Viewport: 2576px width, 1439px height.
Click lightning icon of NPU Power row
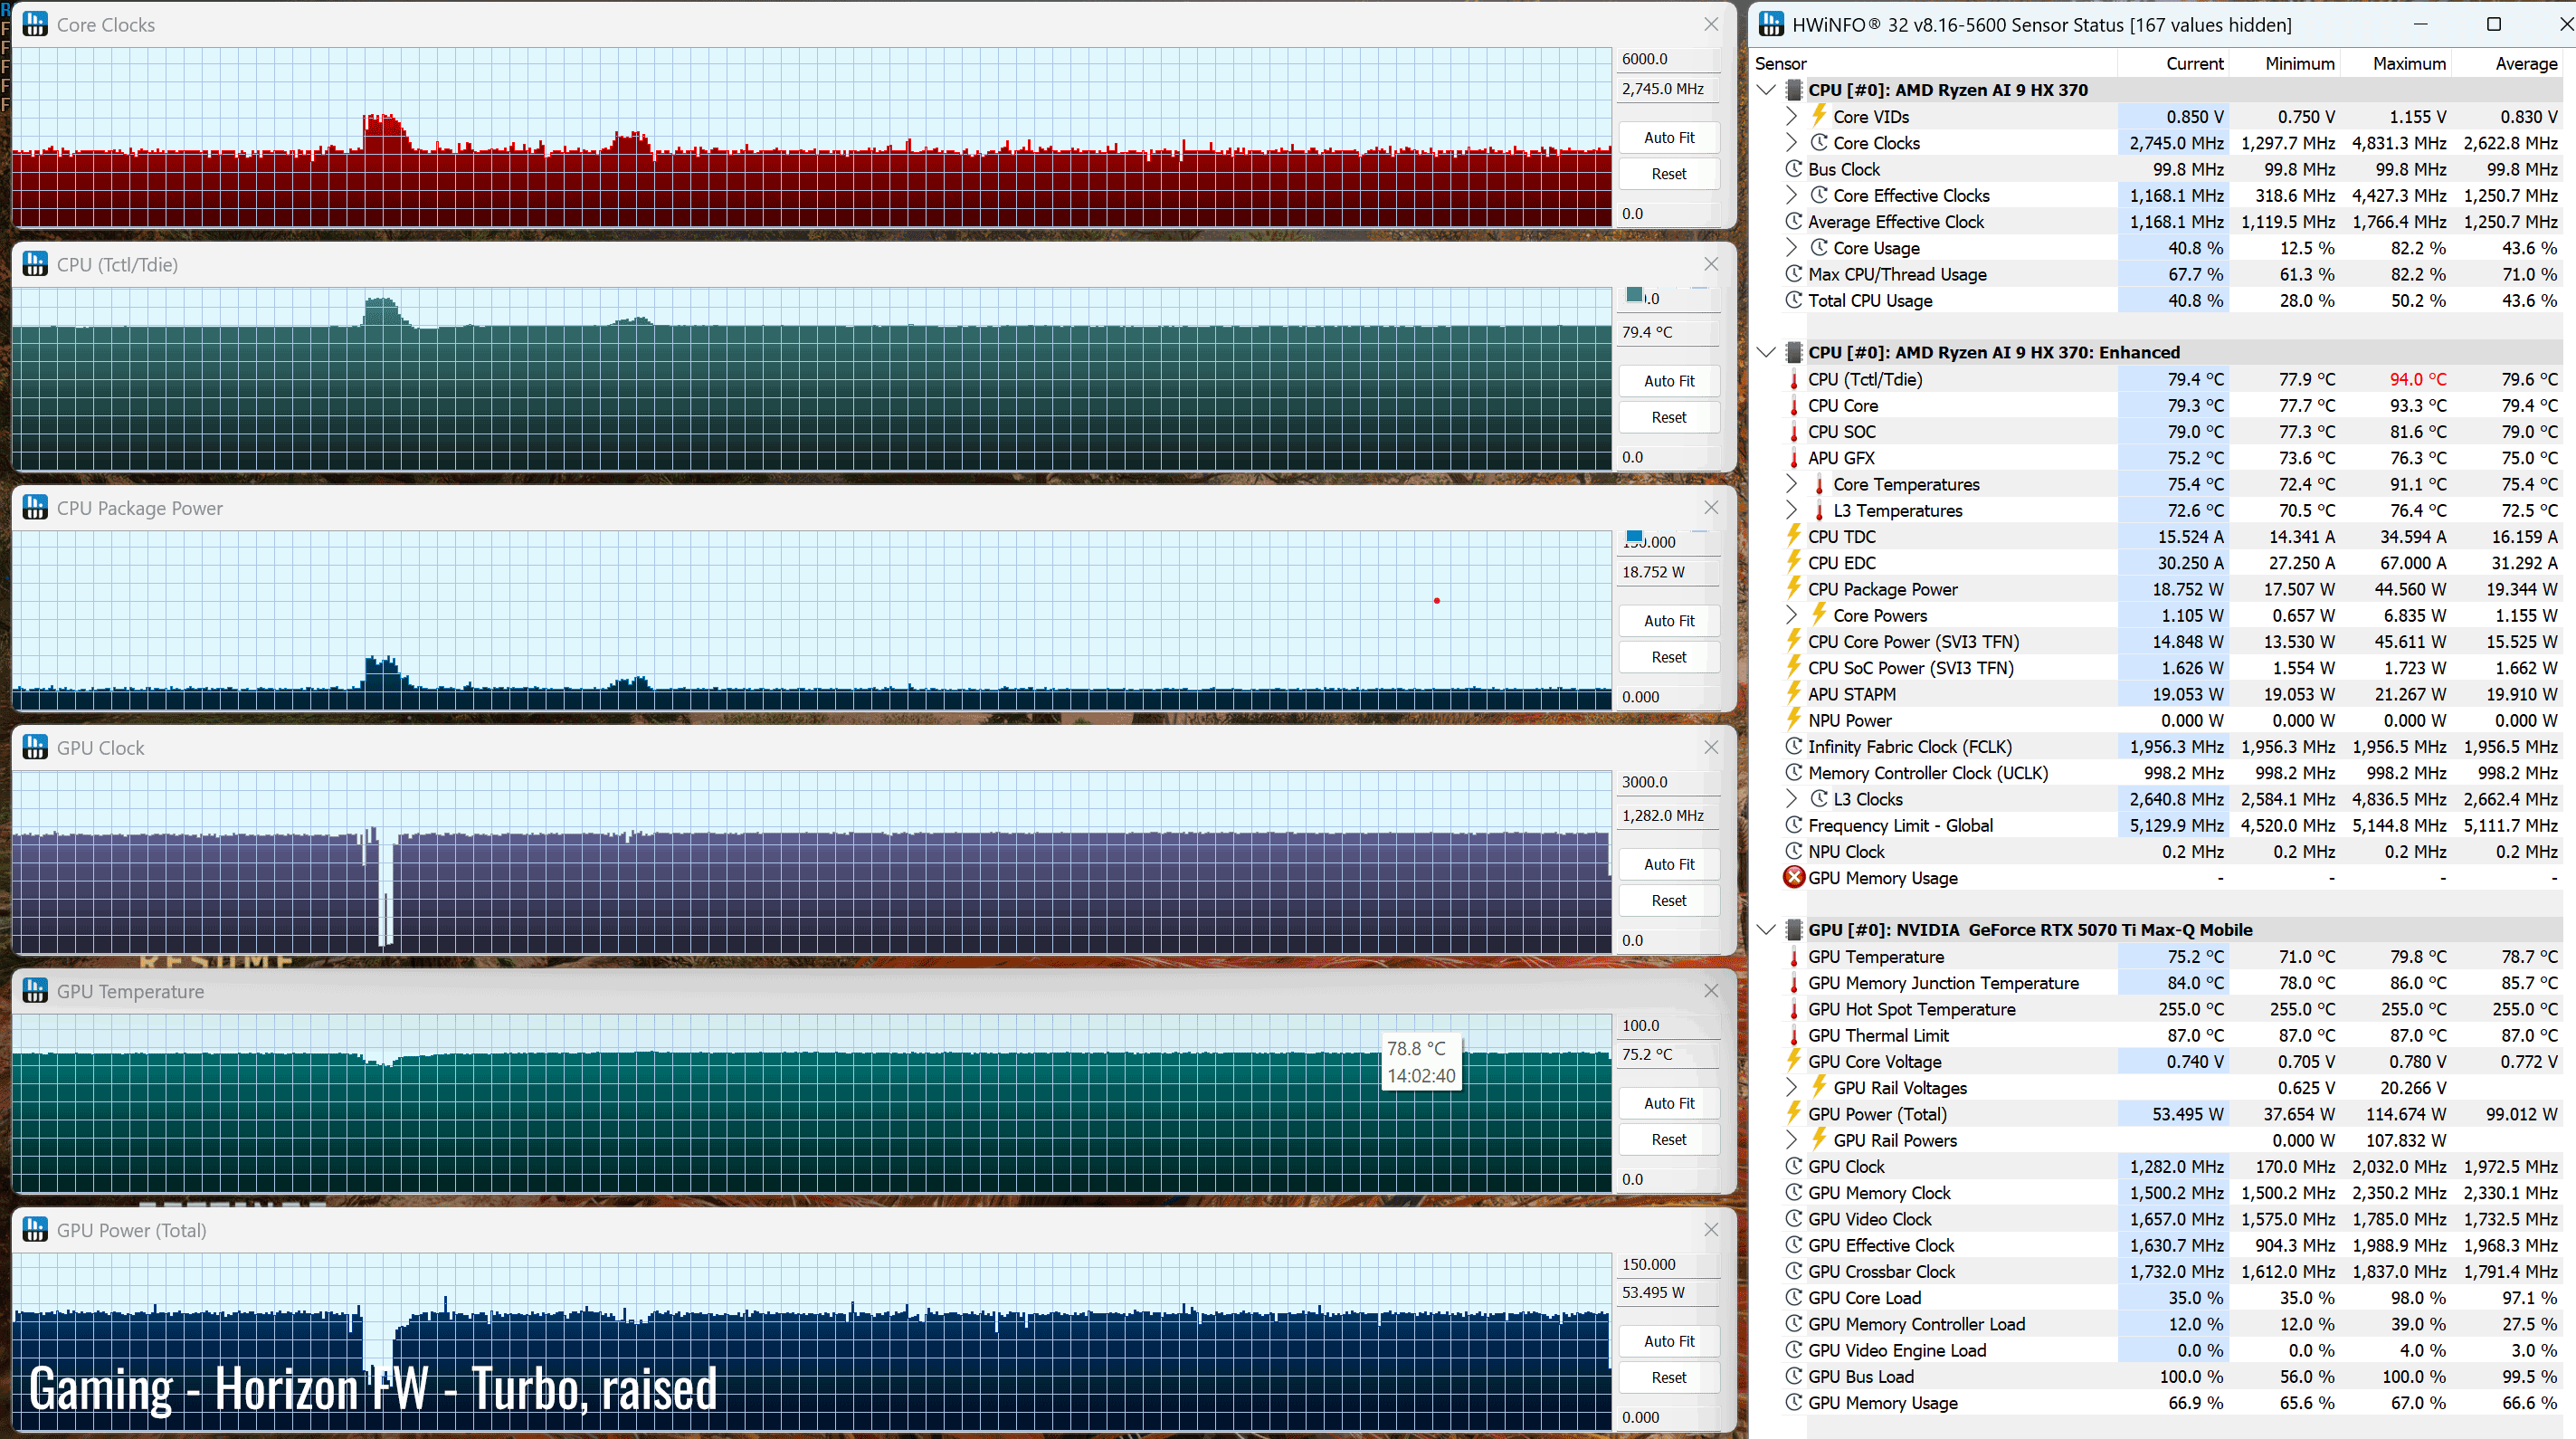click(x=1794, y=719)
